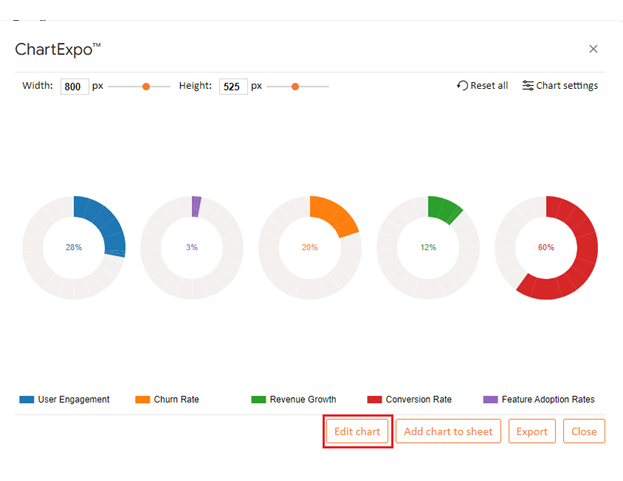The width and height of the screenshot is (623, 481).
Task: Click the purple Feature Adoption Rates swatch
Action: coord(491,400)
